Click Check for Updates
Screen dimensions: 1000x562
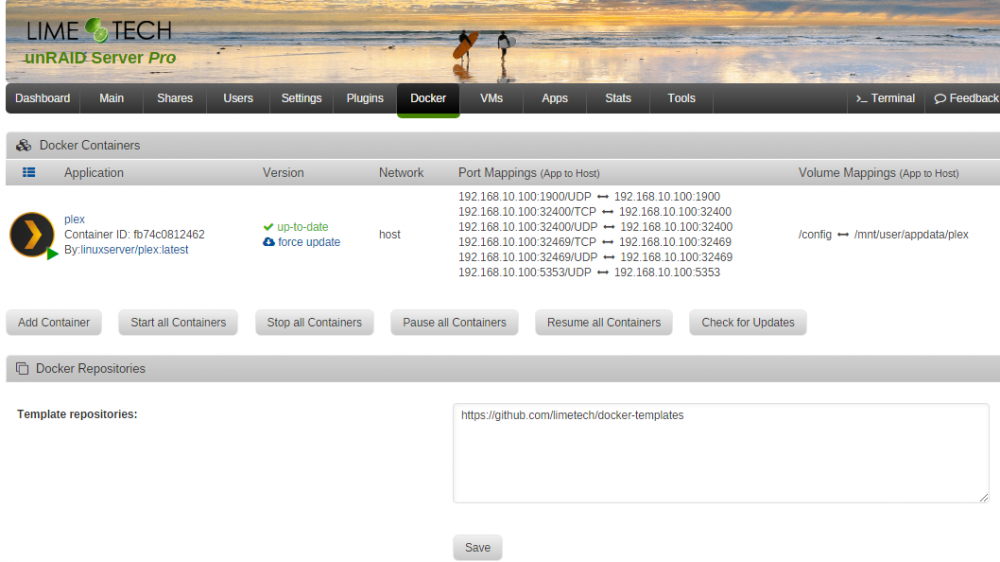[x=747, y=322]
